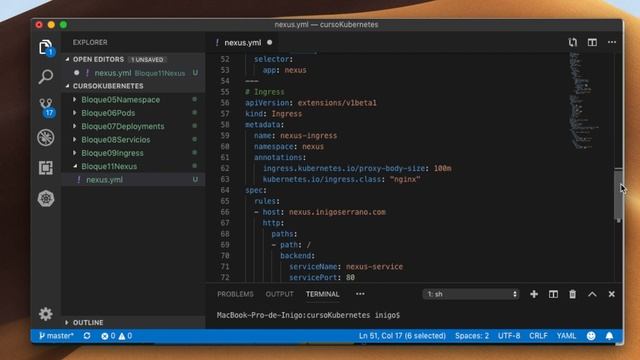This screenshot has height=360, width=640.
Task: Split the editor to the right
Action: click(x=592, y=42)
